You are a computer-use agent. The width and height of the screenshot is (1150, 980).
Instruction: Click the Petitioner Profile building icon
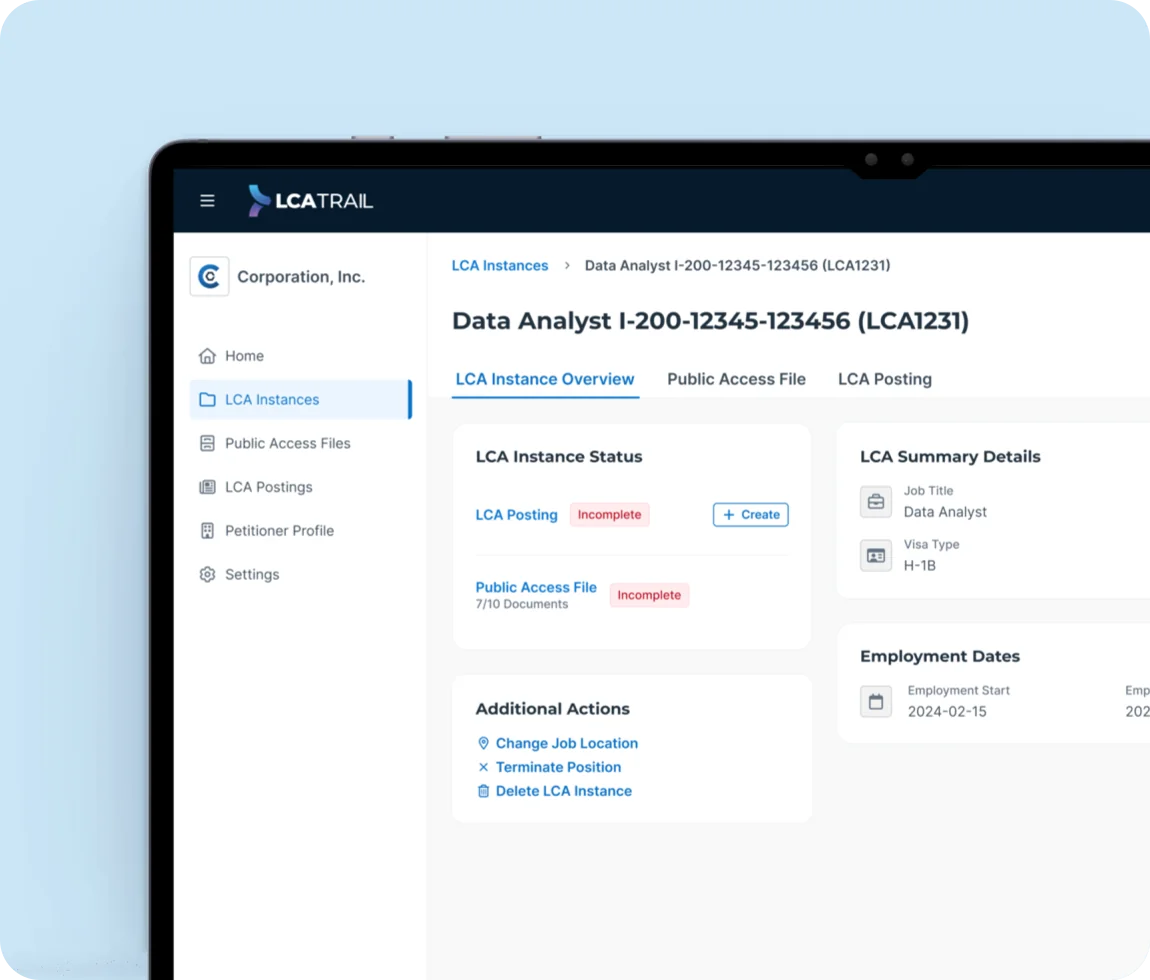(x=208, y=530)
